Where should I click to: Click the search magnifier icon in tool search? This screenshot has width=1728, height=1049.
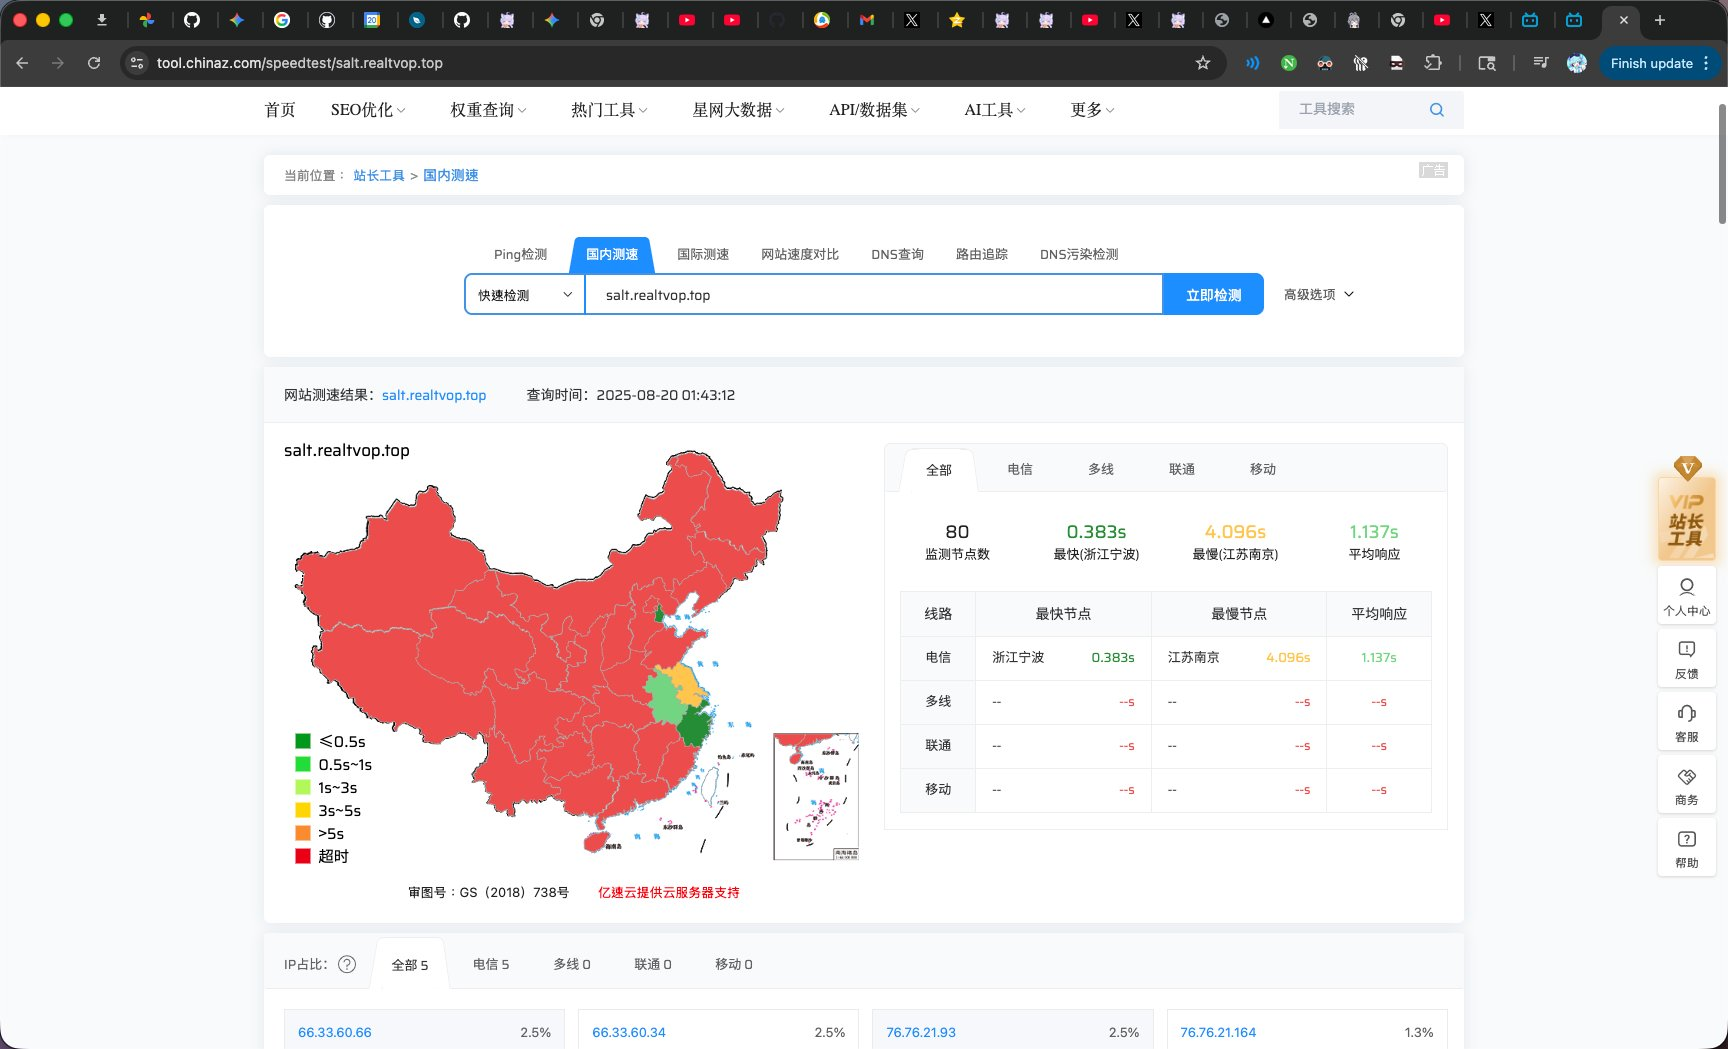coord(1436,110)
